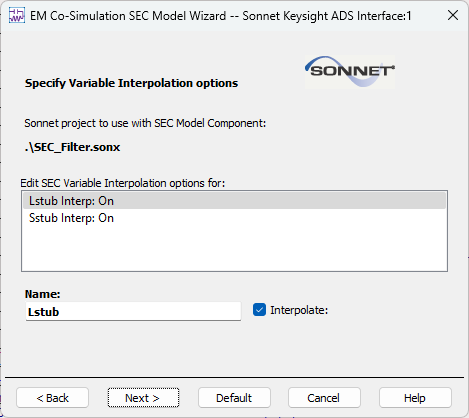
Task: Cancel the SEC Model Wizard
Action: tap(324, 398)
